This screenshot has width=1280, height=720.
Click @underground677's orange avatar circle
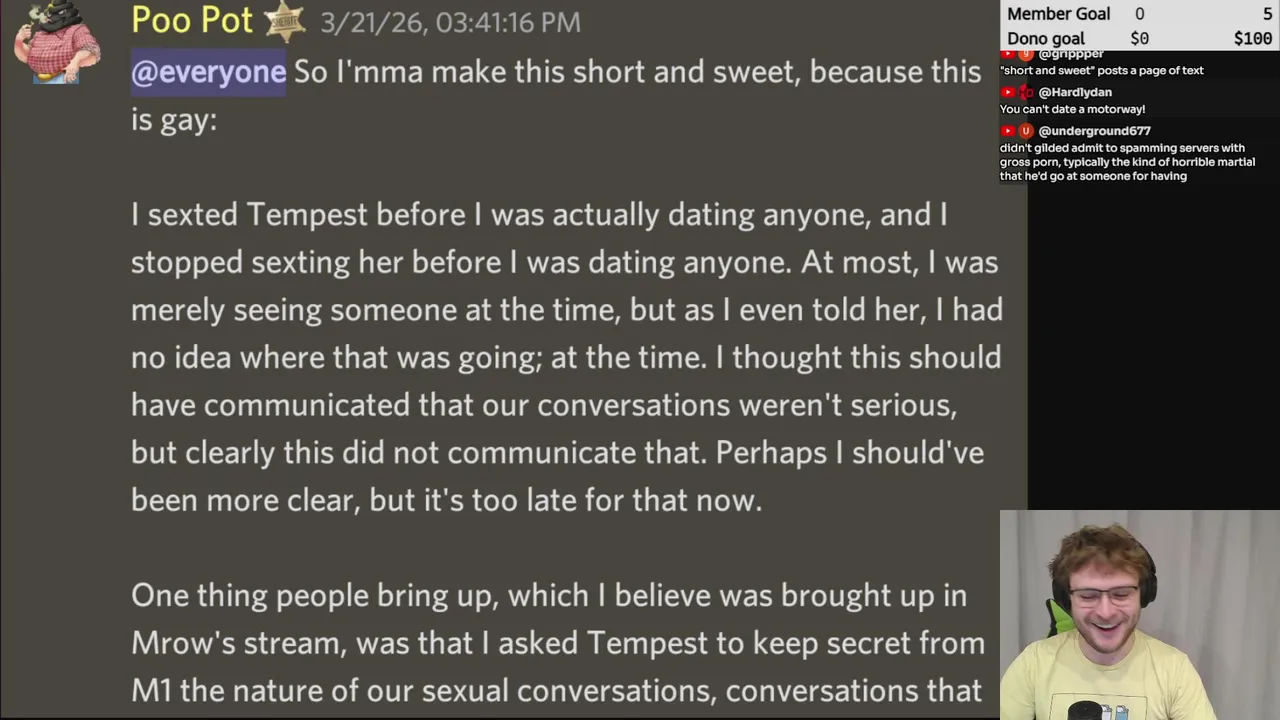pos(1025,131)
